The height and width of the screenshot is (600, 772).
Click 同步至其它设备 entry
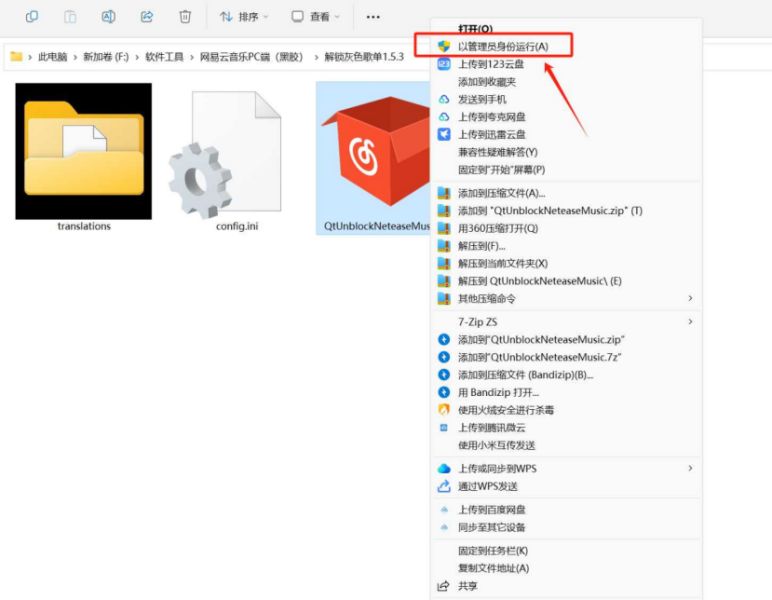(566, 527)
